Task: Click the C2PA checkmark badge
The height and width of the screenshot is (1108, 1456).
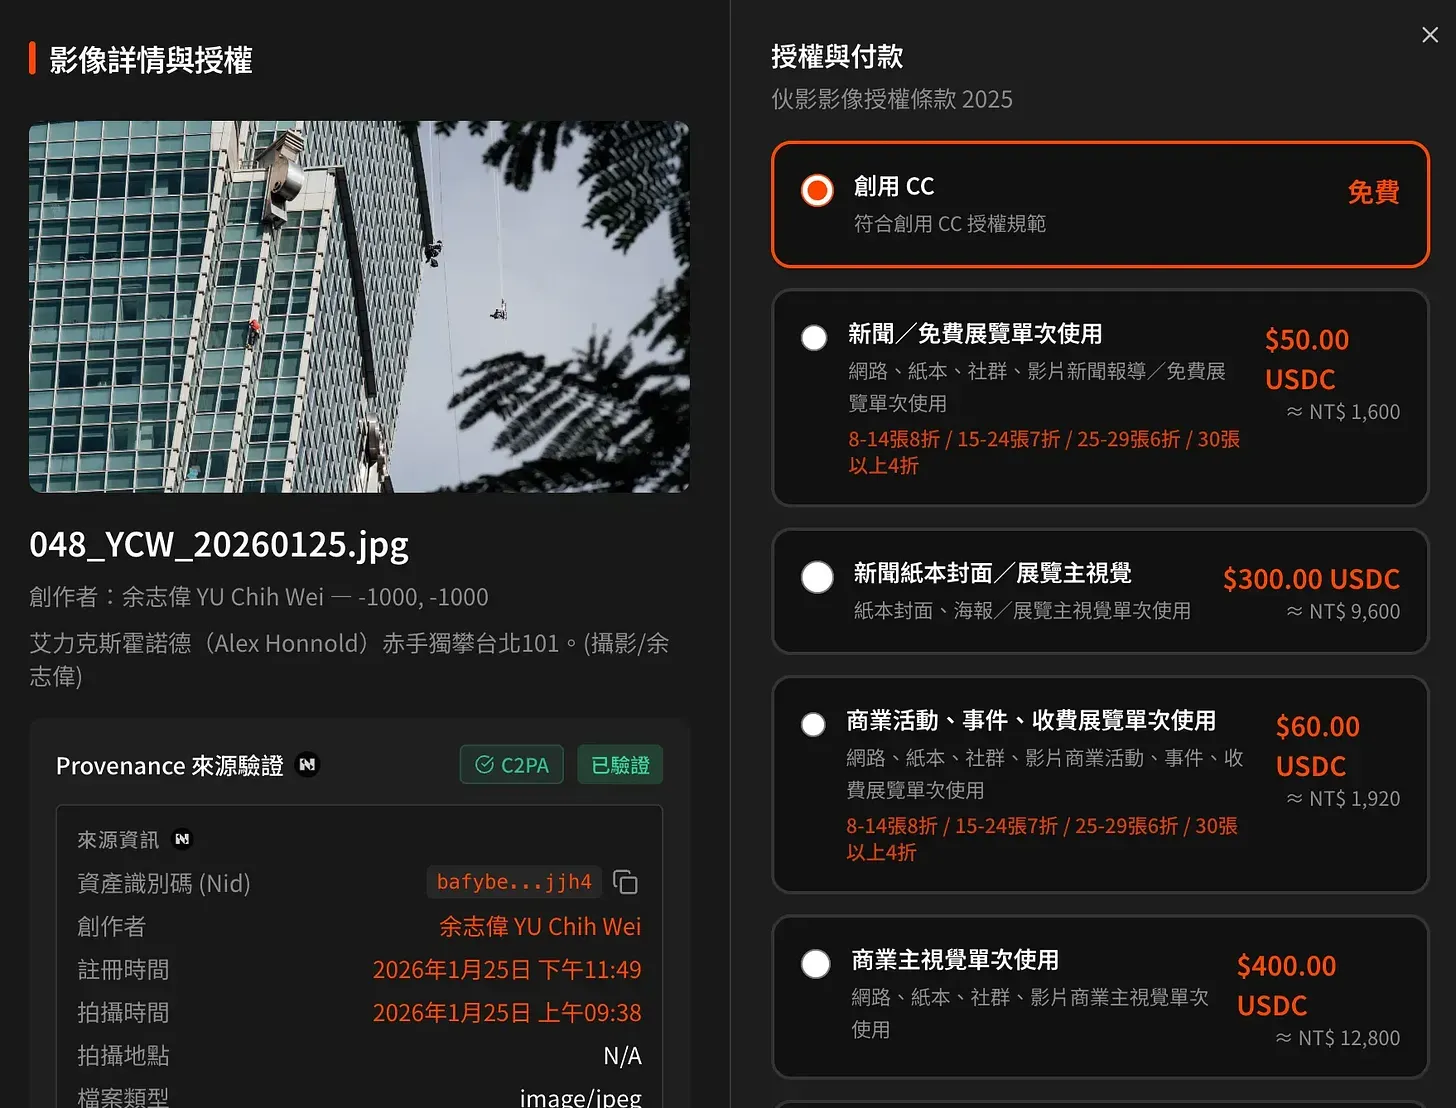Action: [x=512, y=765]
